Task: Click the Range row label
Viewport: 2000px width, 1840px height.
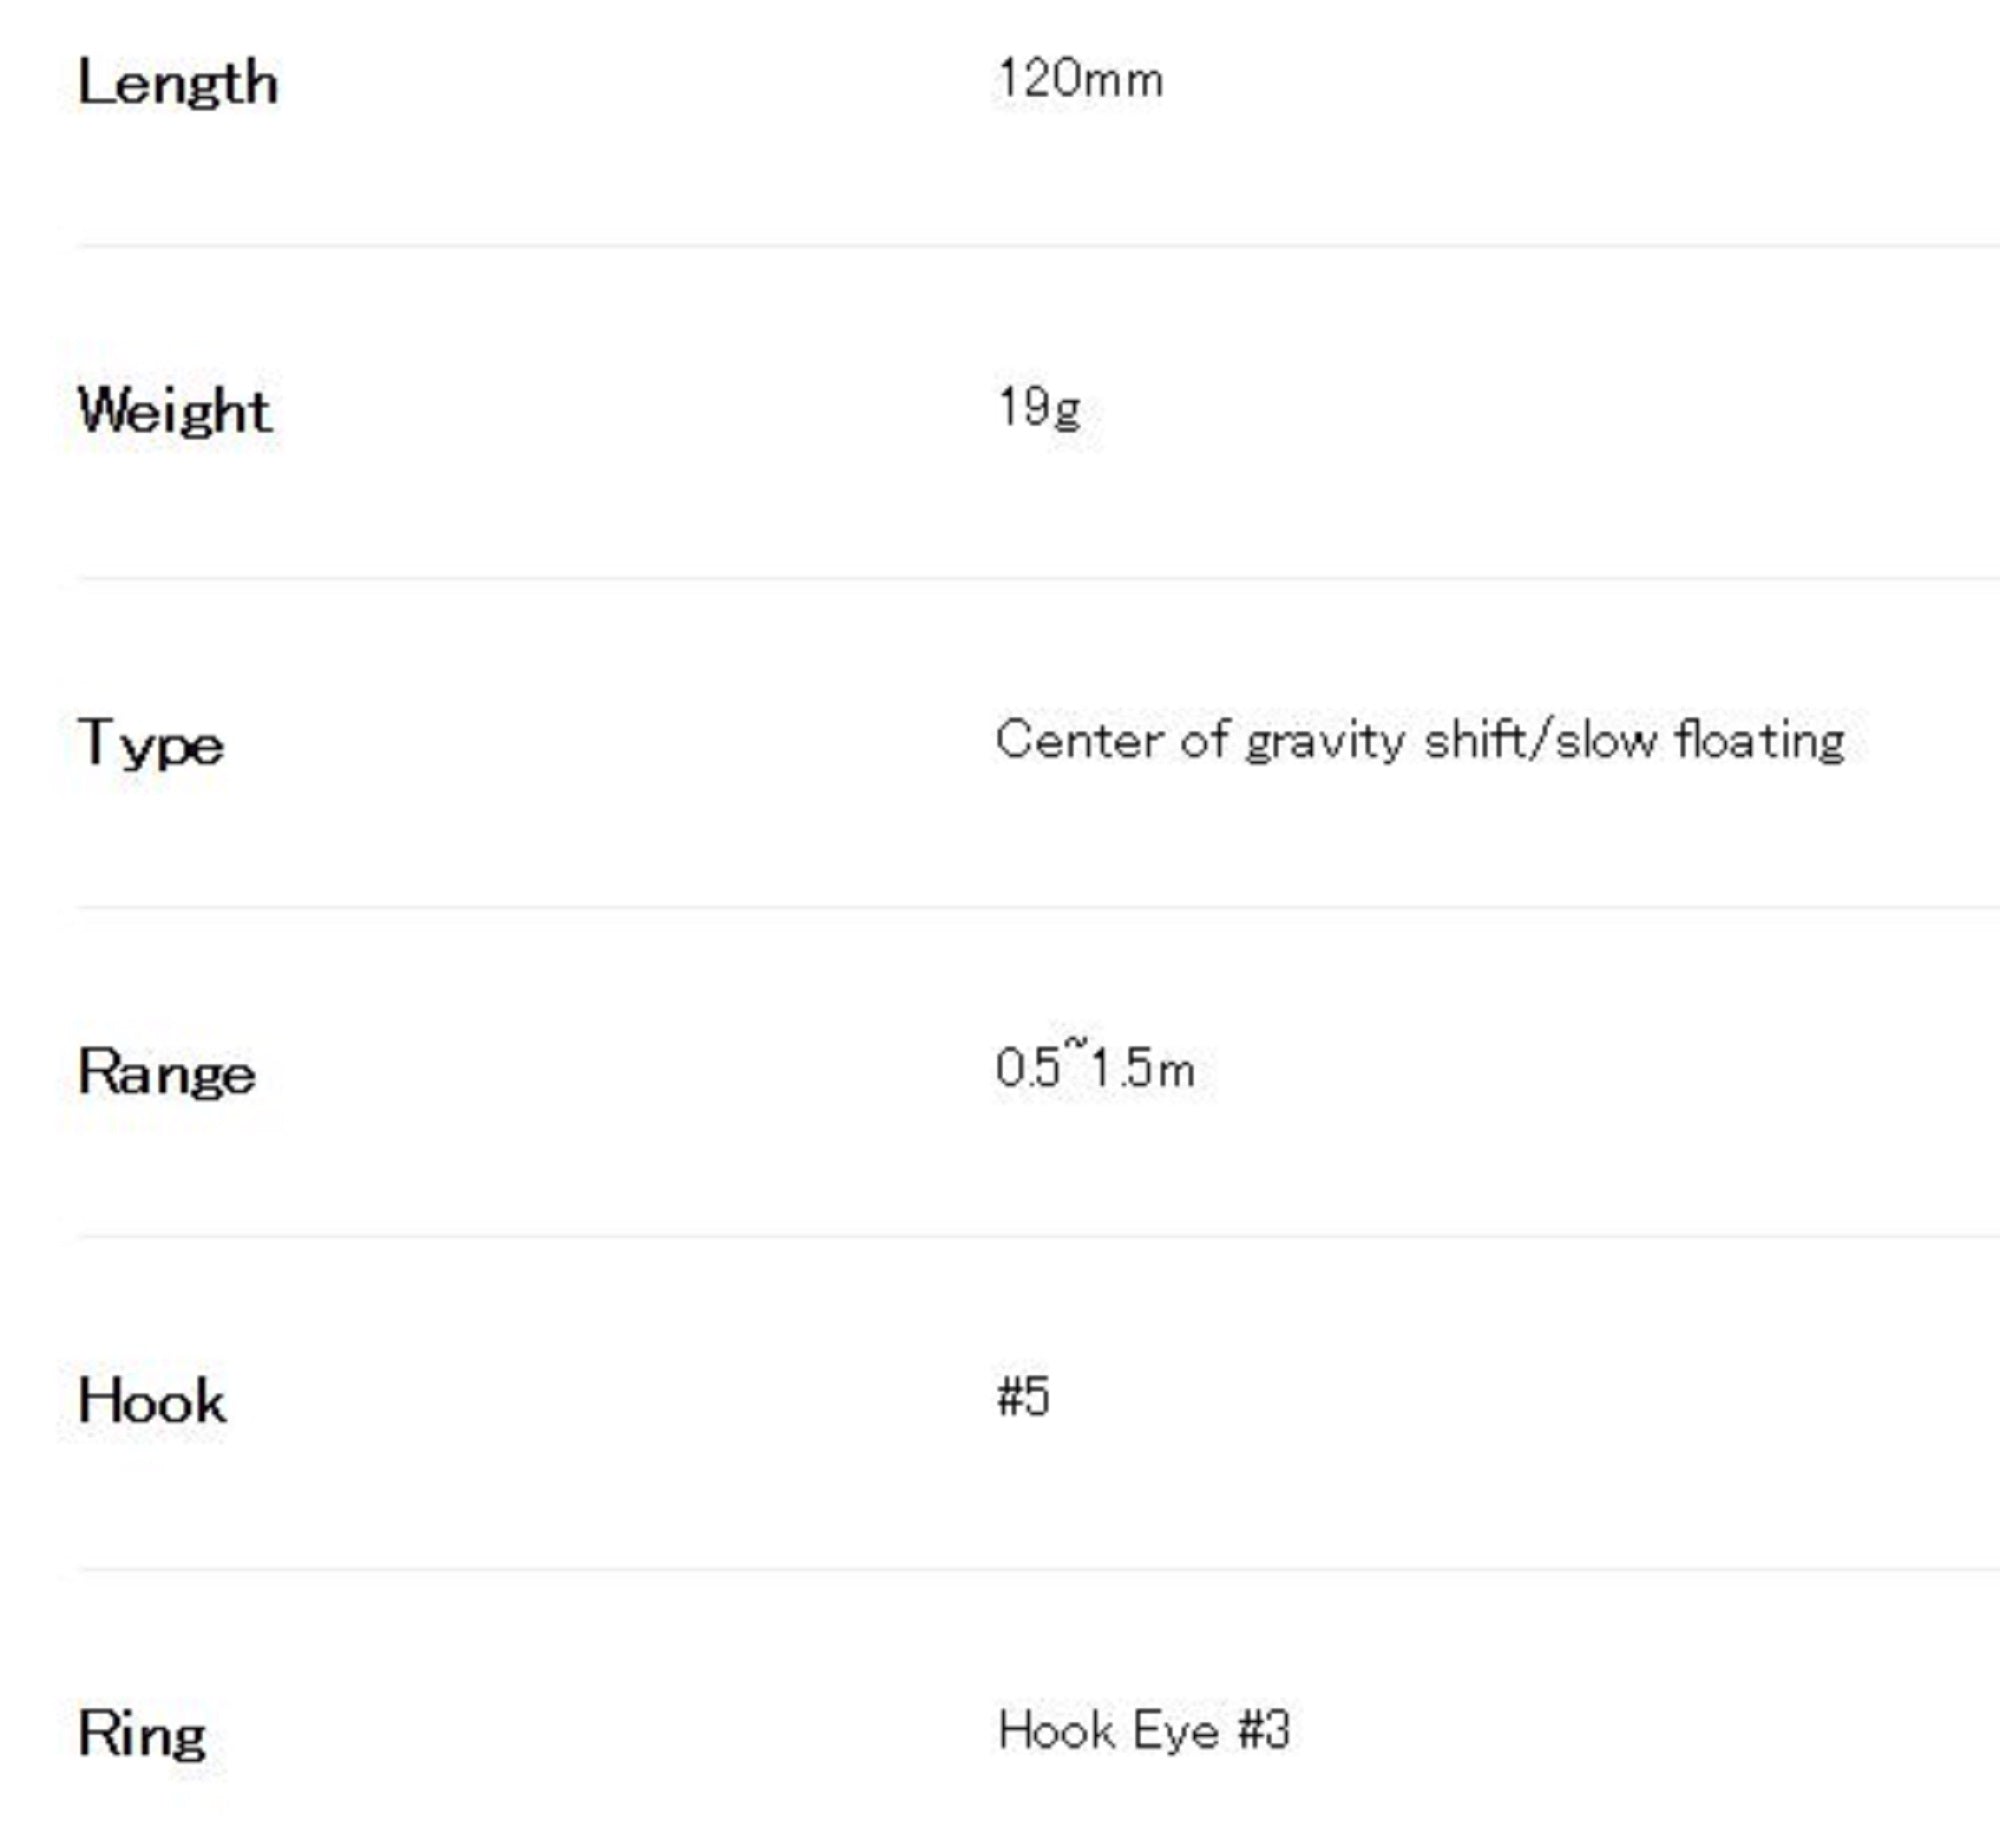Action: point(167,1073)
